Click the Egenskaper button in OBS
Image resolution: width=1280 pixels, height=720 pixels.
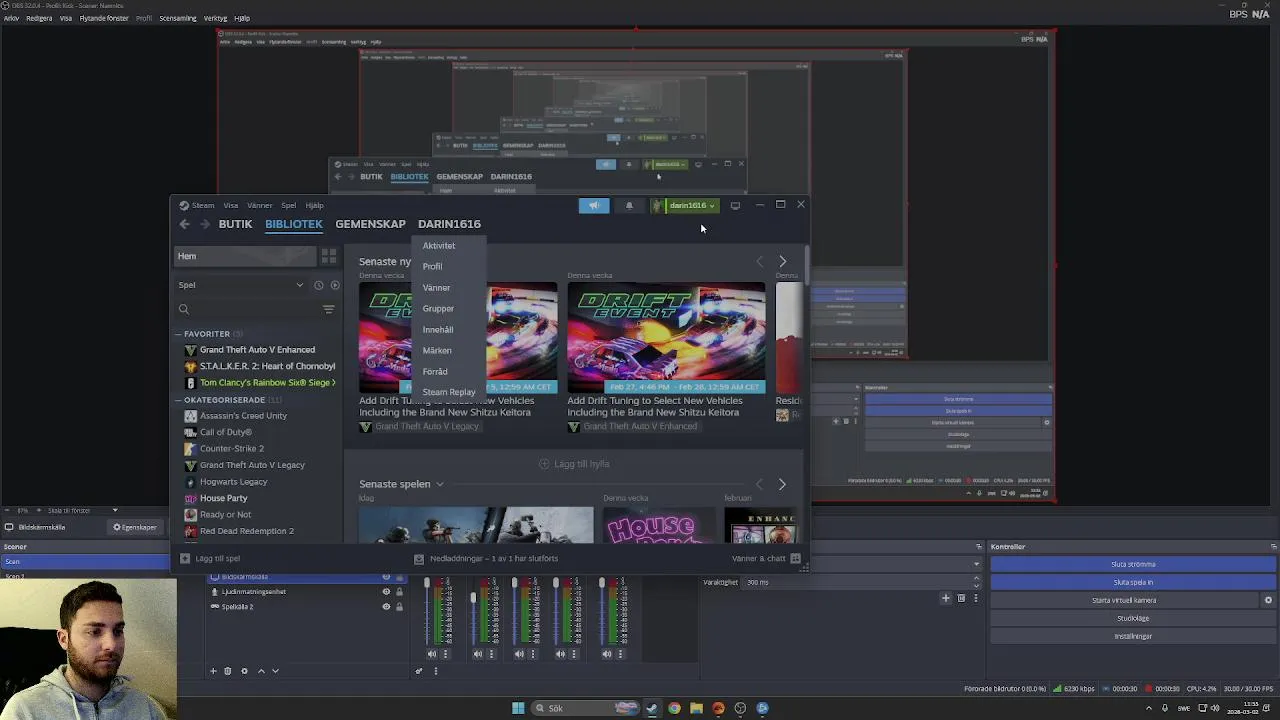[135, 527]
